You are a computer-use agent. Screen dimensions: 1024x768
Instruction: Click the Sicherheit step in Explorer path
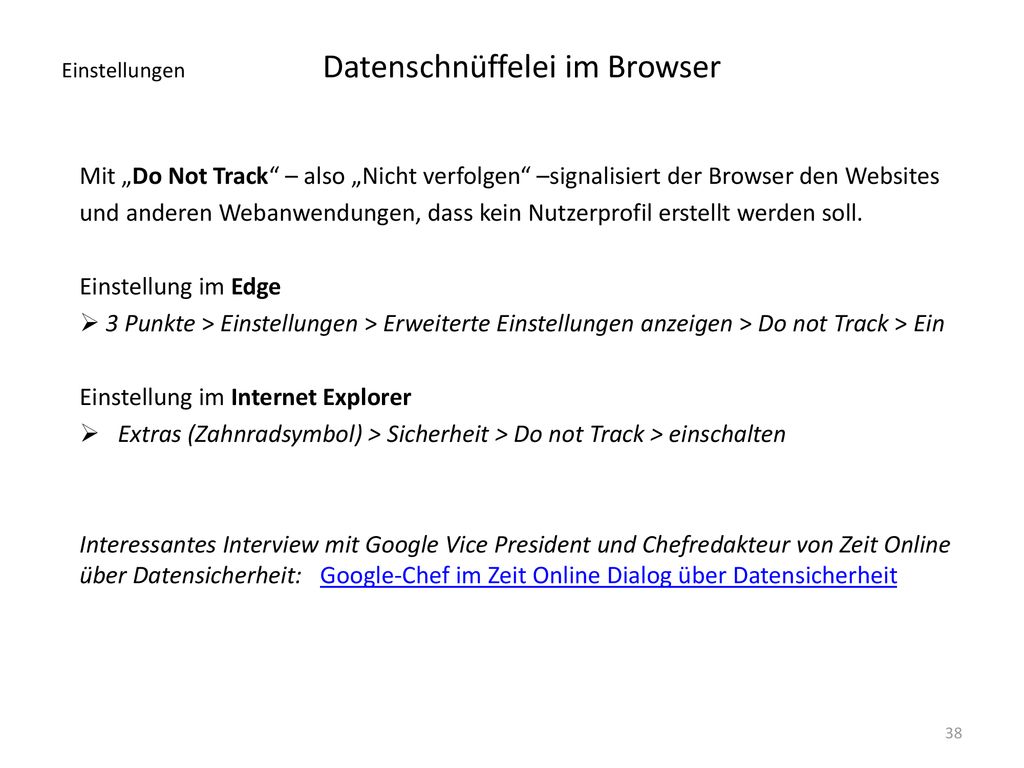click(x=438, y=434)
